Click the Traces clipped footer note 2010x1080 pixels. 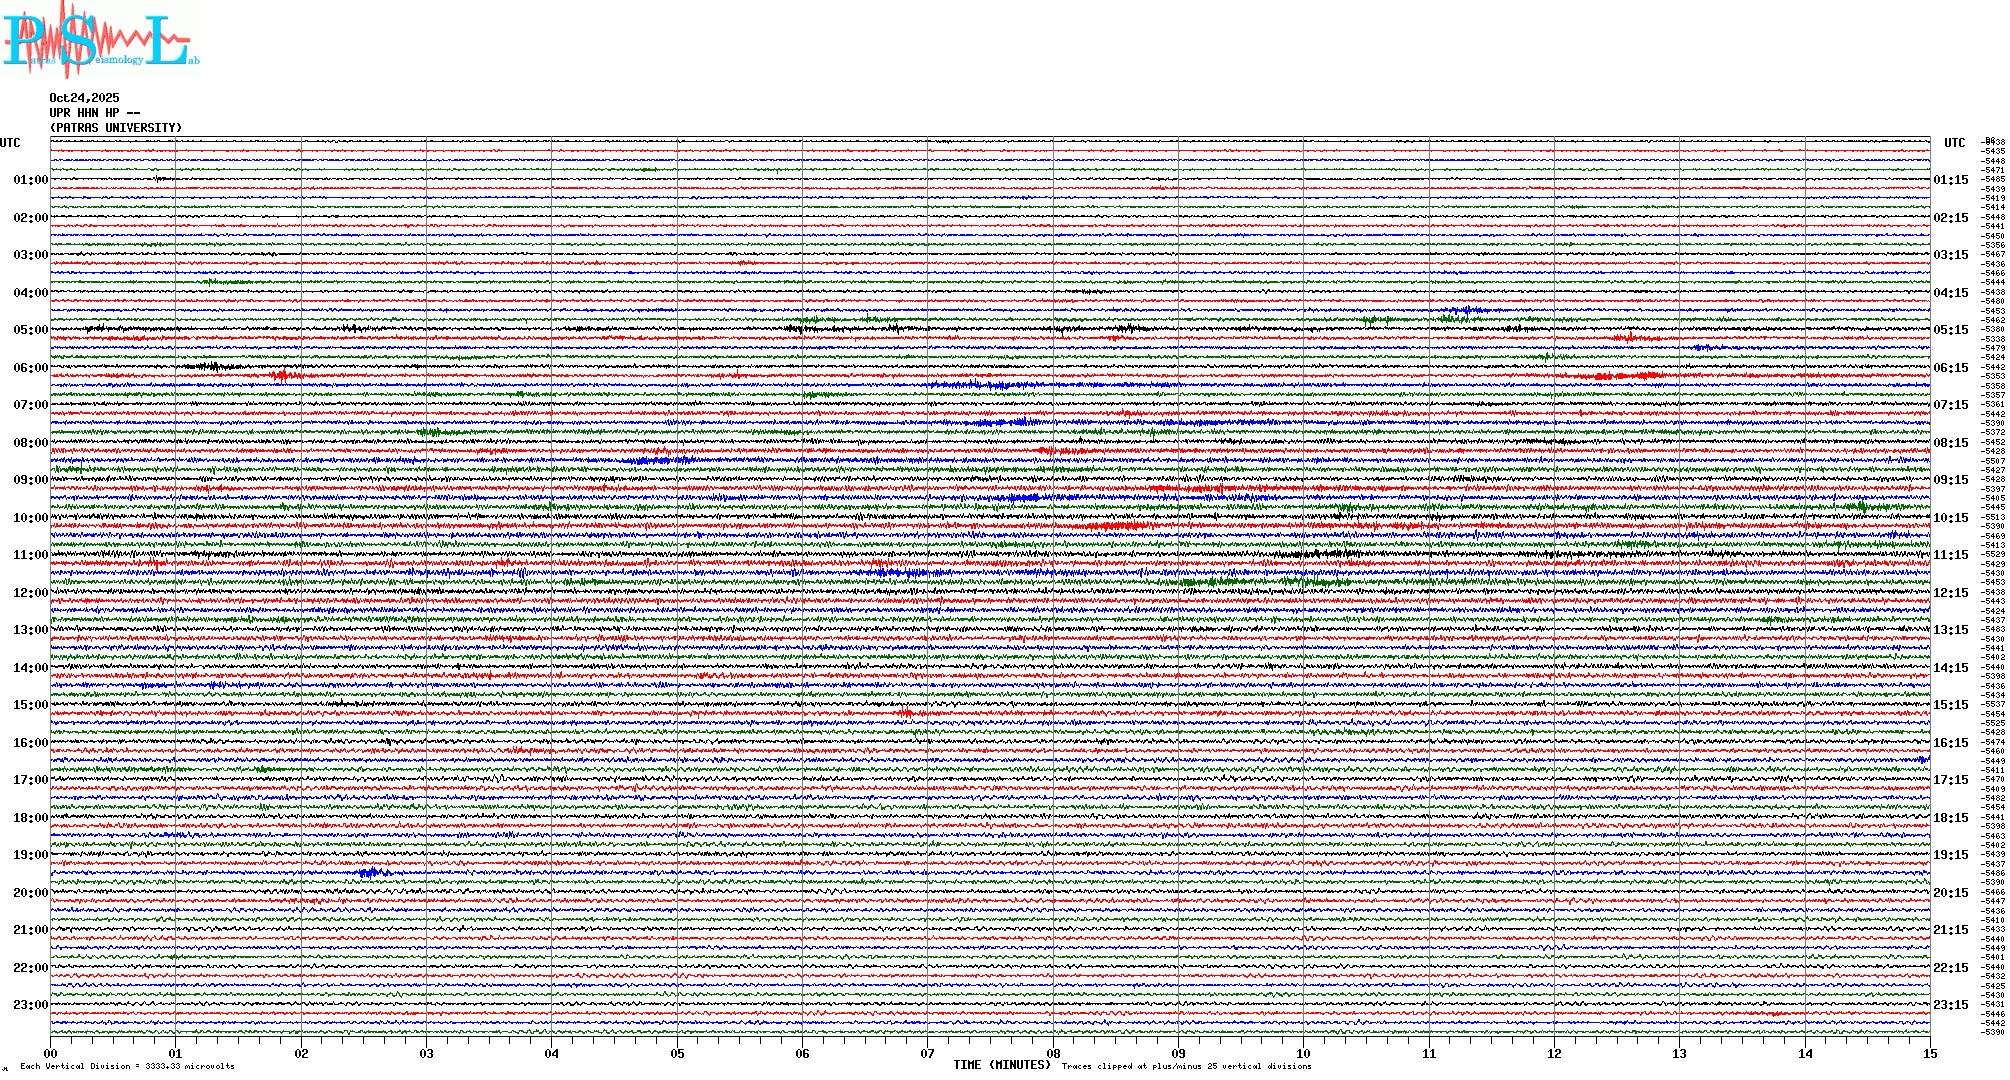click(x=1186, y=1066)
